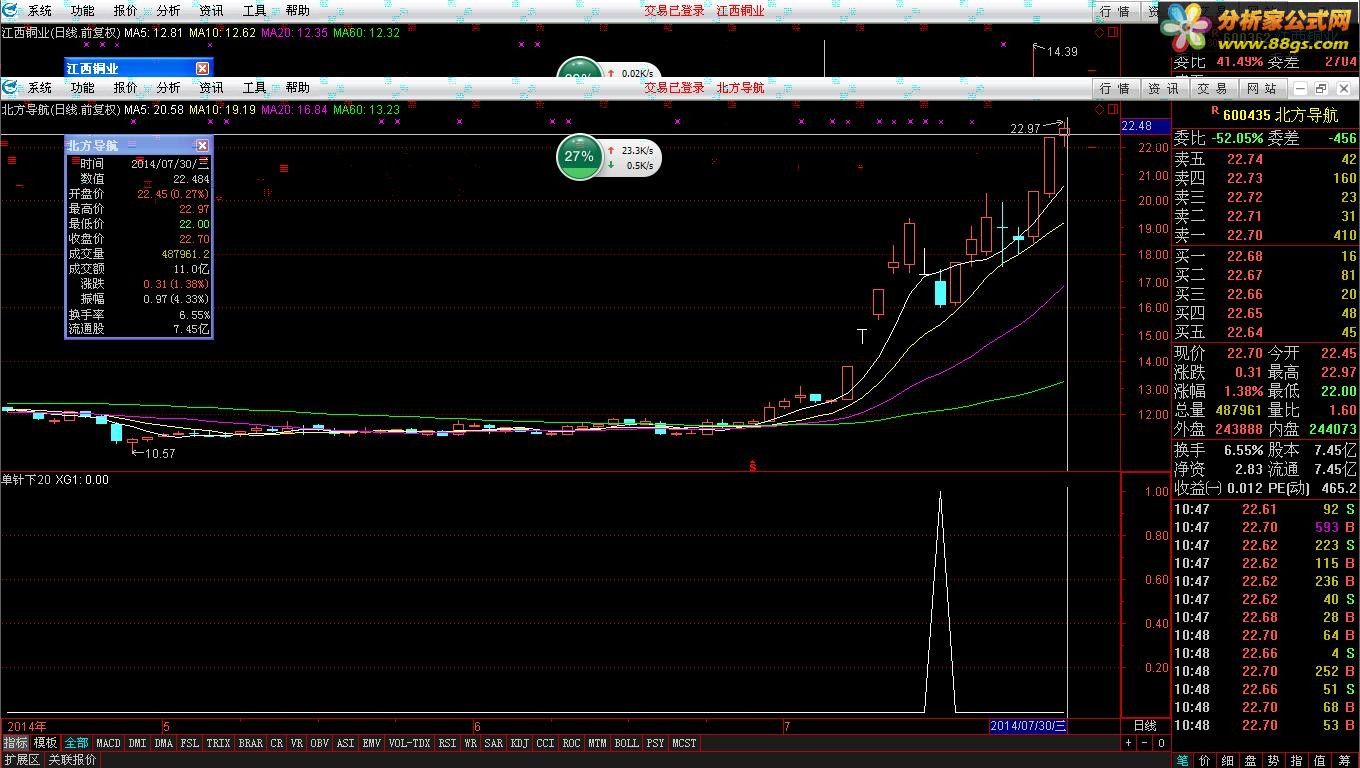
Task: Close the 江西铜业 data info popup
Action: click(x=202, y=68)
